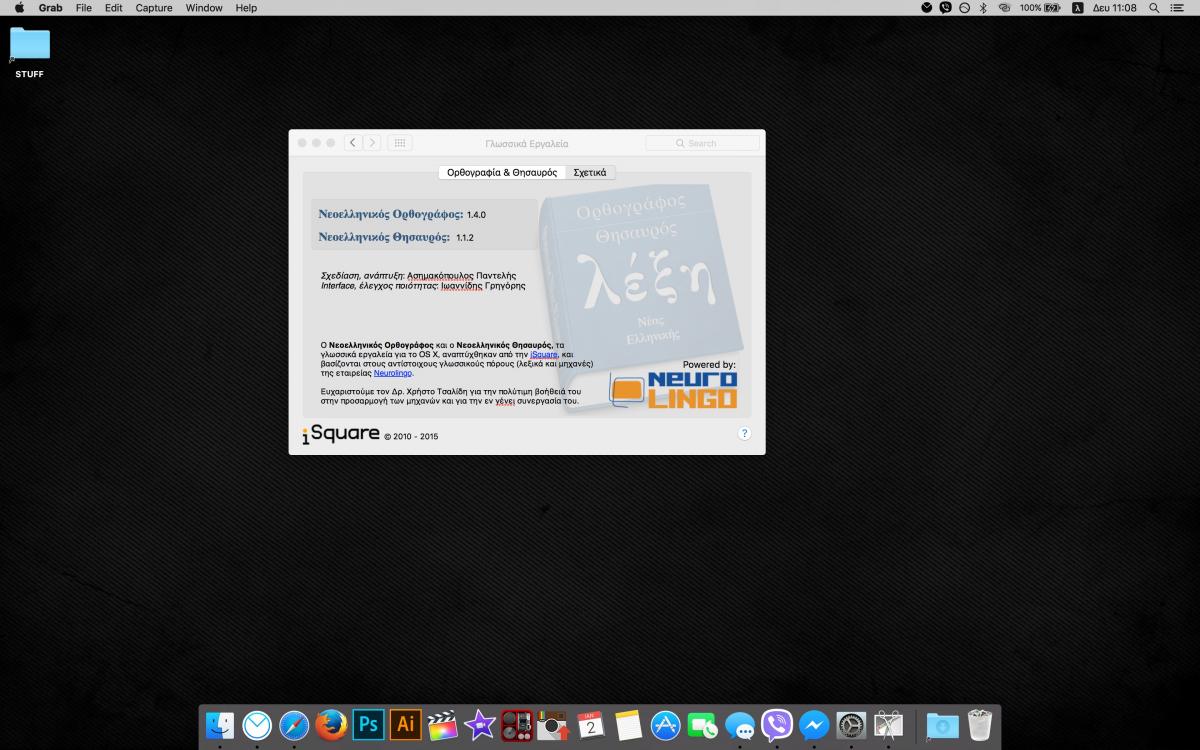Open the Capture menu

coord(154,7)
